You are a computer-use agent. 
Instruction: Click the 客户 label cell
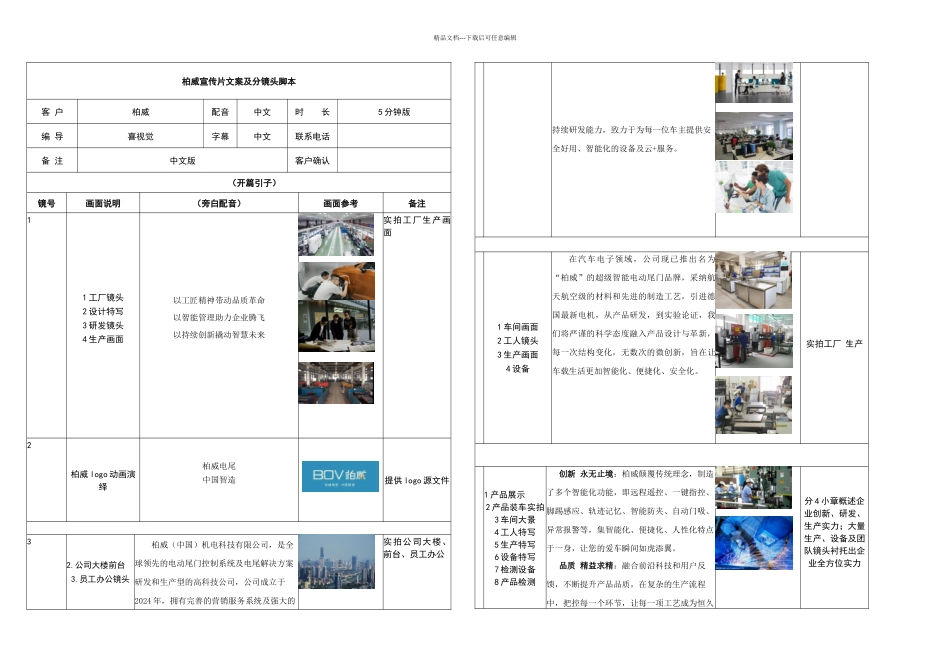[x=52, y=112]
